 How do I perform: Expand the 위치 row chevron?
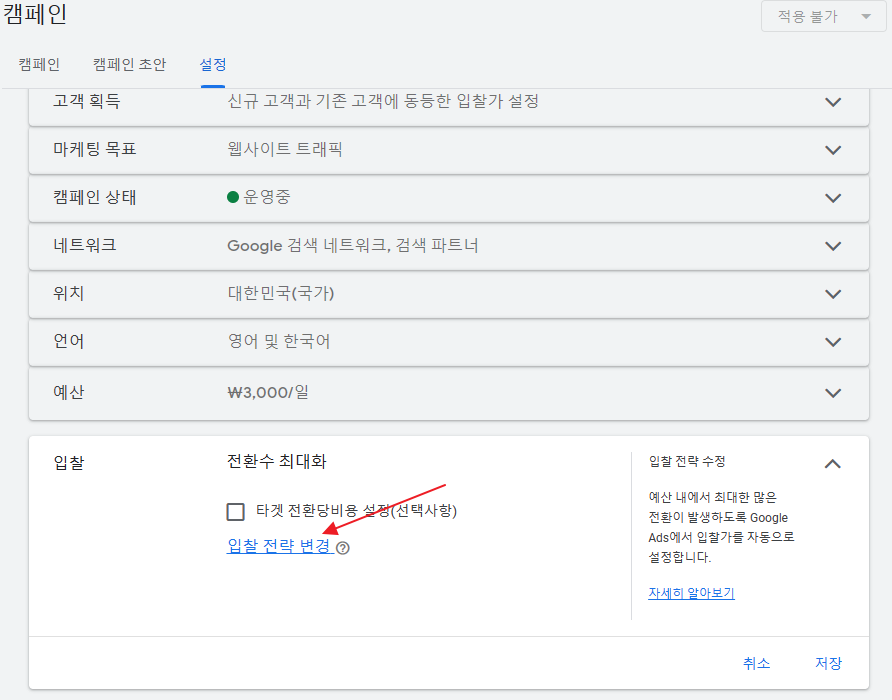[833, 294]
